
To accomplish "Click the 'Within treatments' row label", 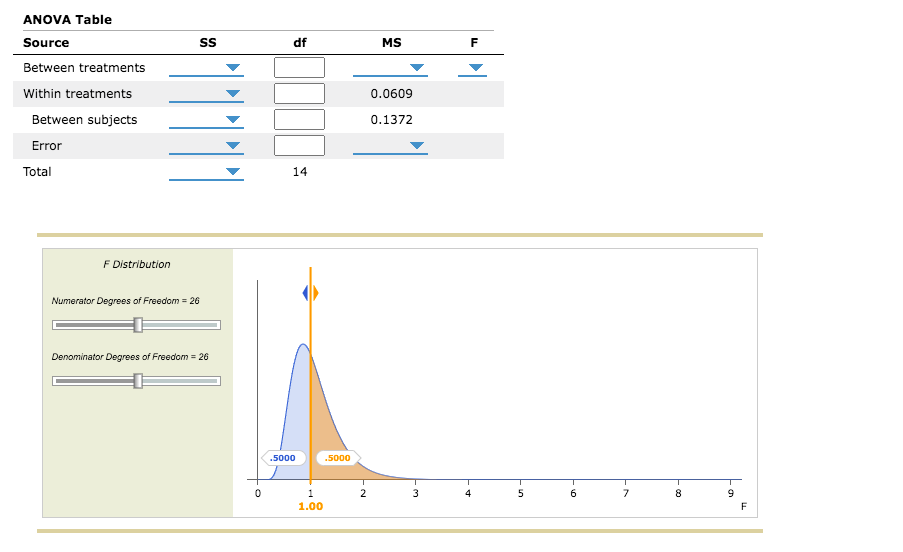I will tap(77, 94).
